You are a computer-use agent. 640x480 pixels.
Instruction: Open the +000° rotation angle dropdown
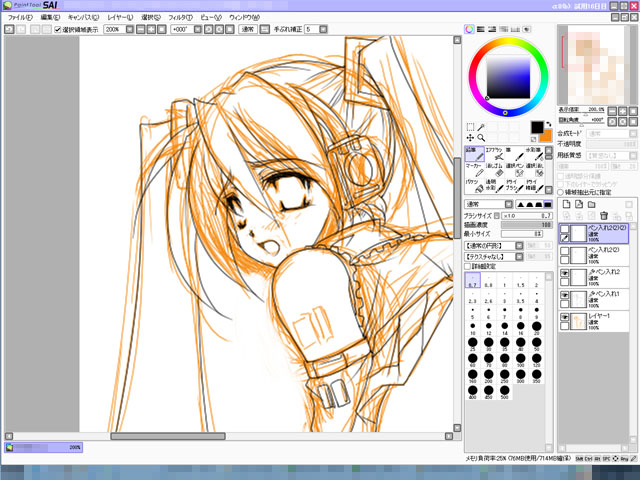click(198, 29)
